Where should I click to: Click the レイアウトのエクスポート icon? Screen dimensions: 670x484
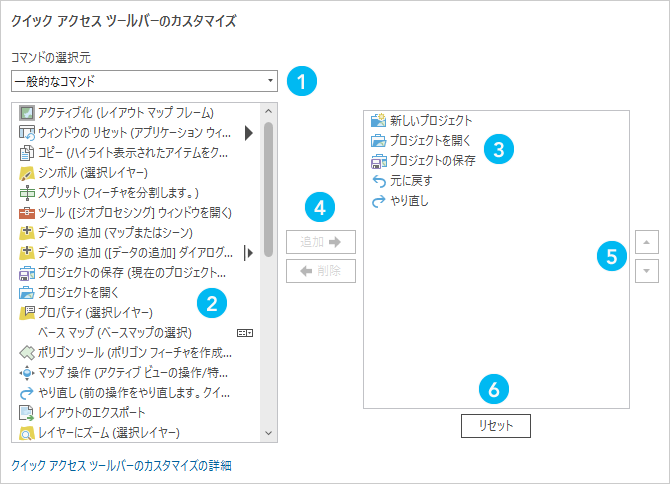(x=27, y=412)
